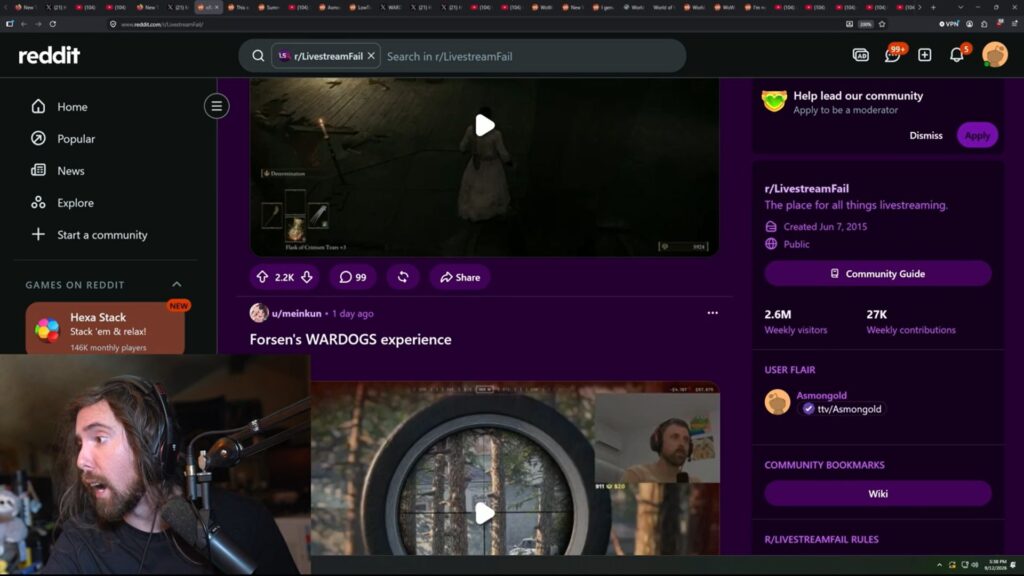Open u/meinkun profile link
This screenshot has height=576, width=1024.
click(x=296, y=313)
